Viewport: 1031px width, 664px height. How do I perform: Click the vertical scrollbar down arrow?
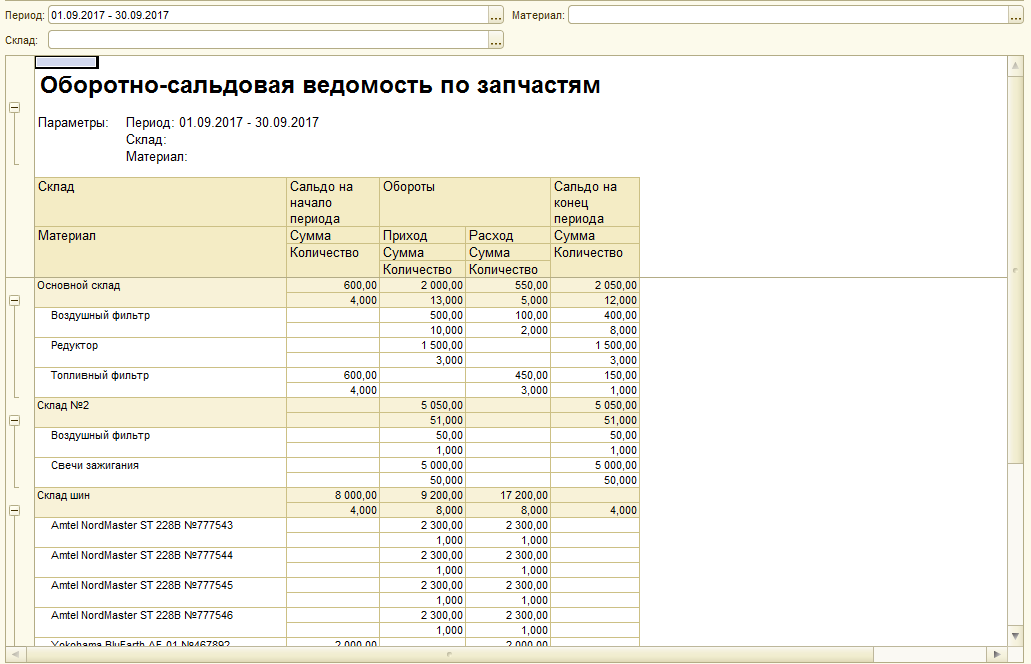[1015, 636]
